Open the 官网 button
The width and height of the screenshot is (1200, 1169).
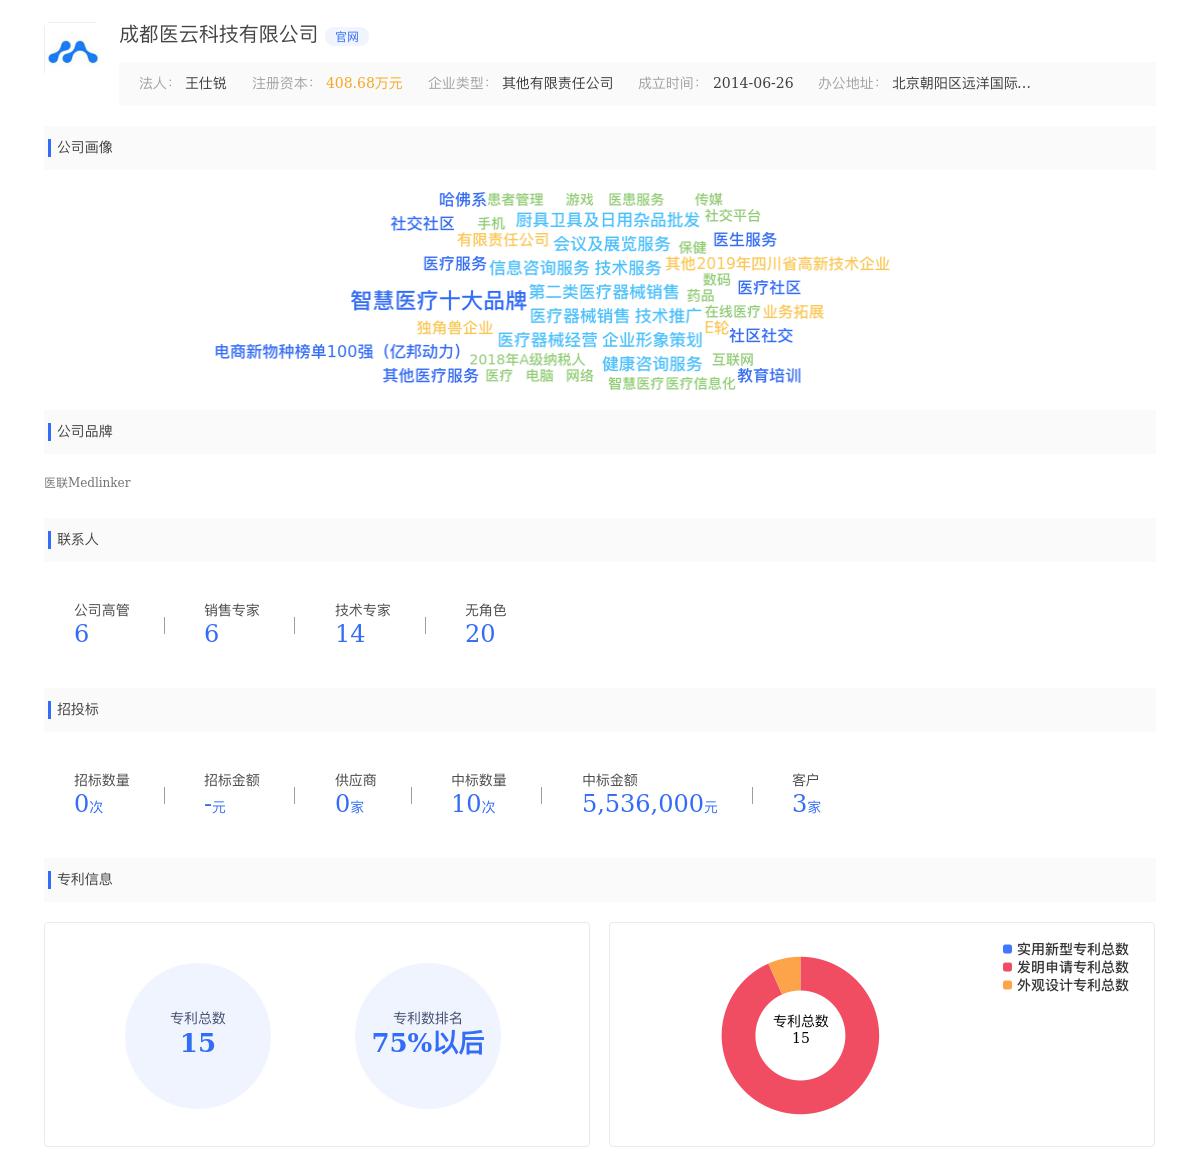(x=346, y=36)
